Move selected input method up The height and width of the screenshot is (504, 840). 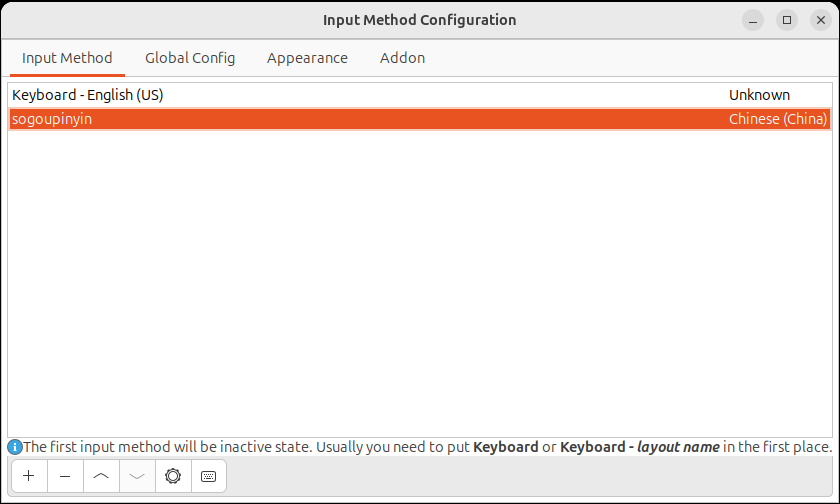coord(101,476)
